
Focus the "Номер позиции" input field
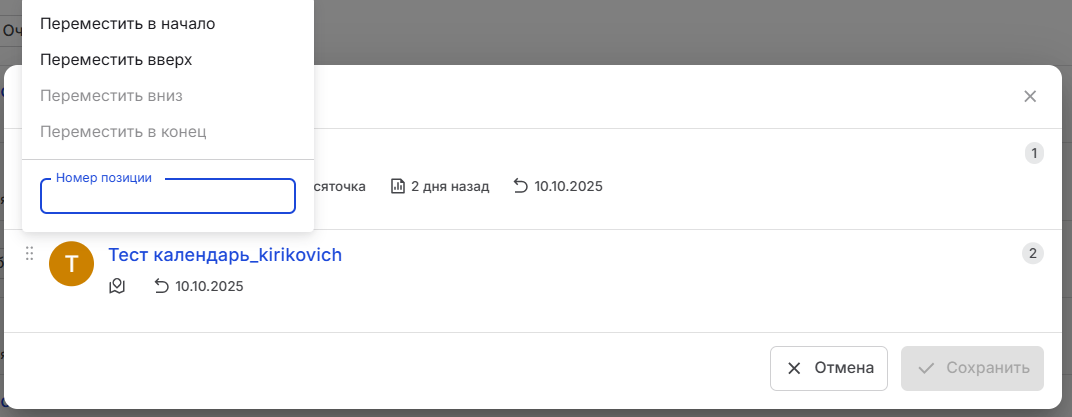tap(168, 197)
